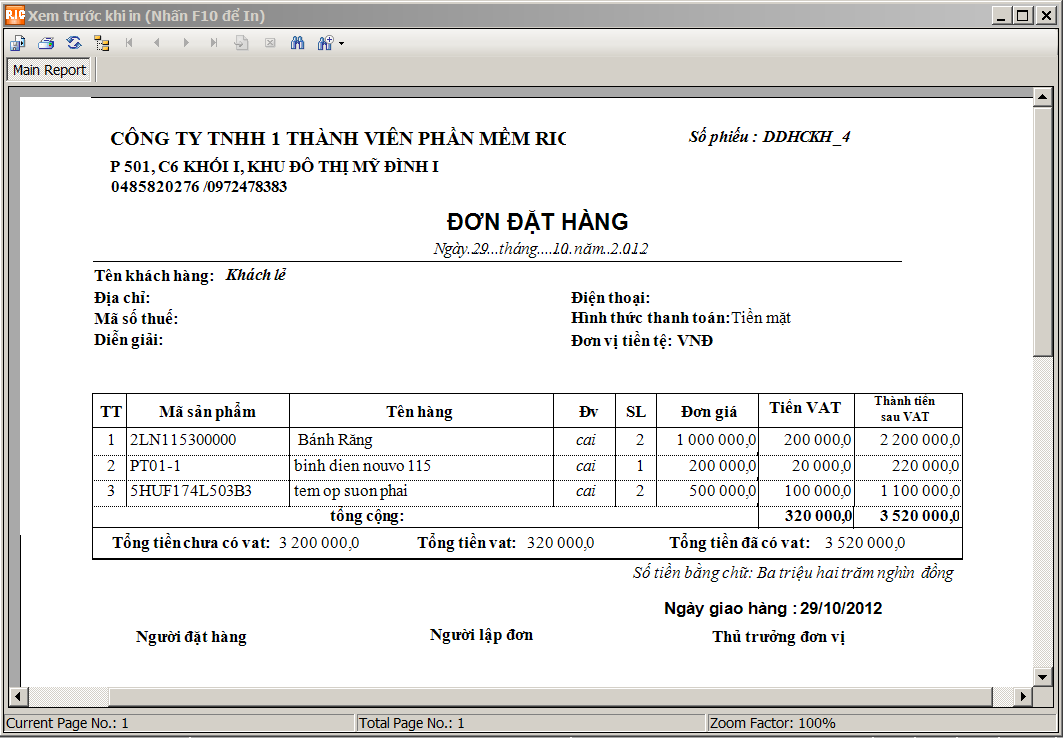This screenshot has width=1063, height=738.
Task: Toggle the group tree icon
Action: pyautogui.click(x=101, y=43)
